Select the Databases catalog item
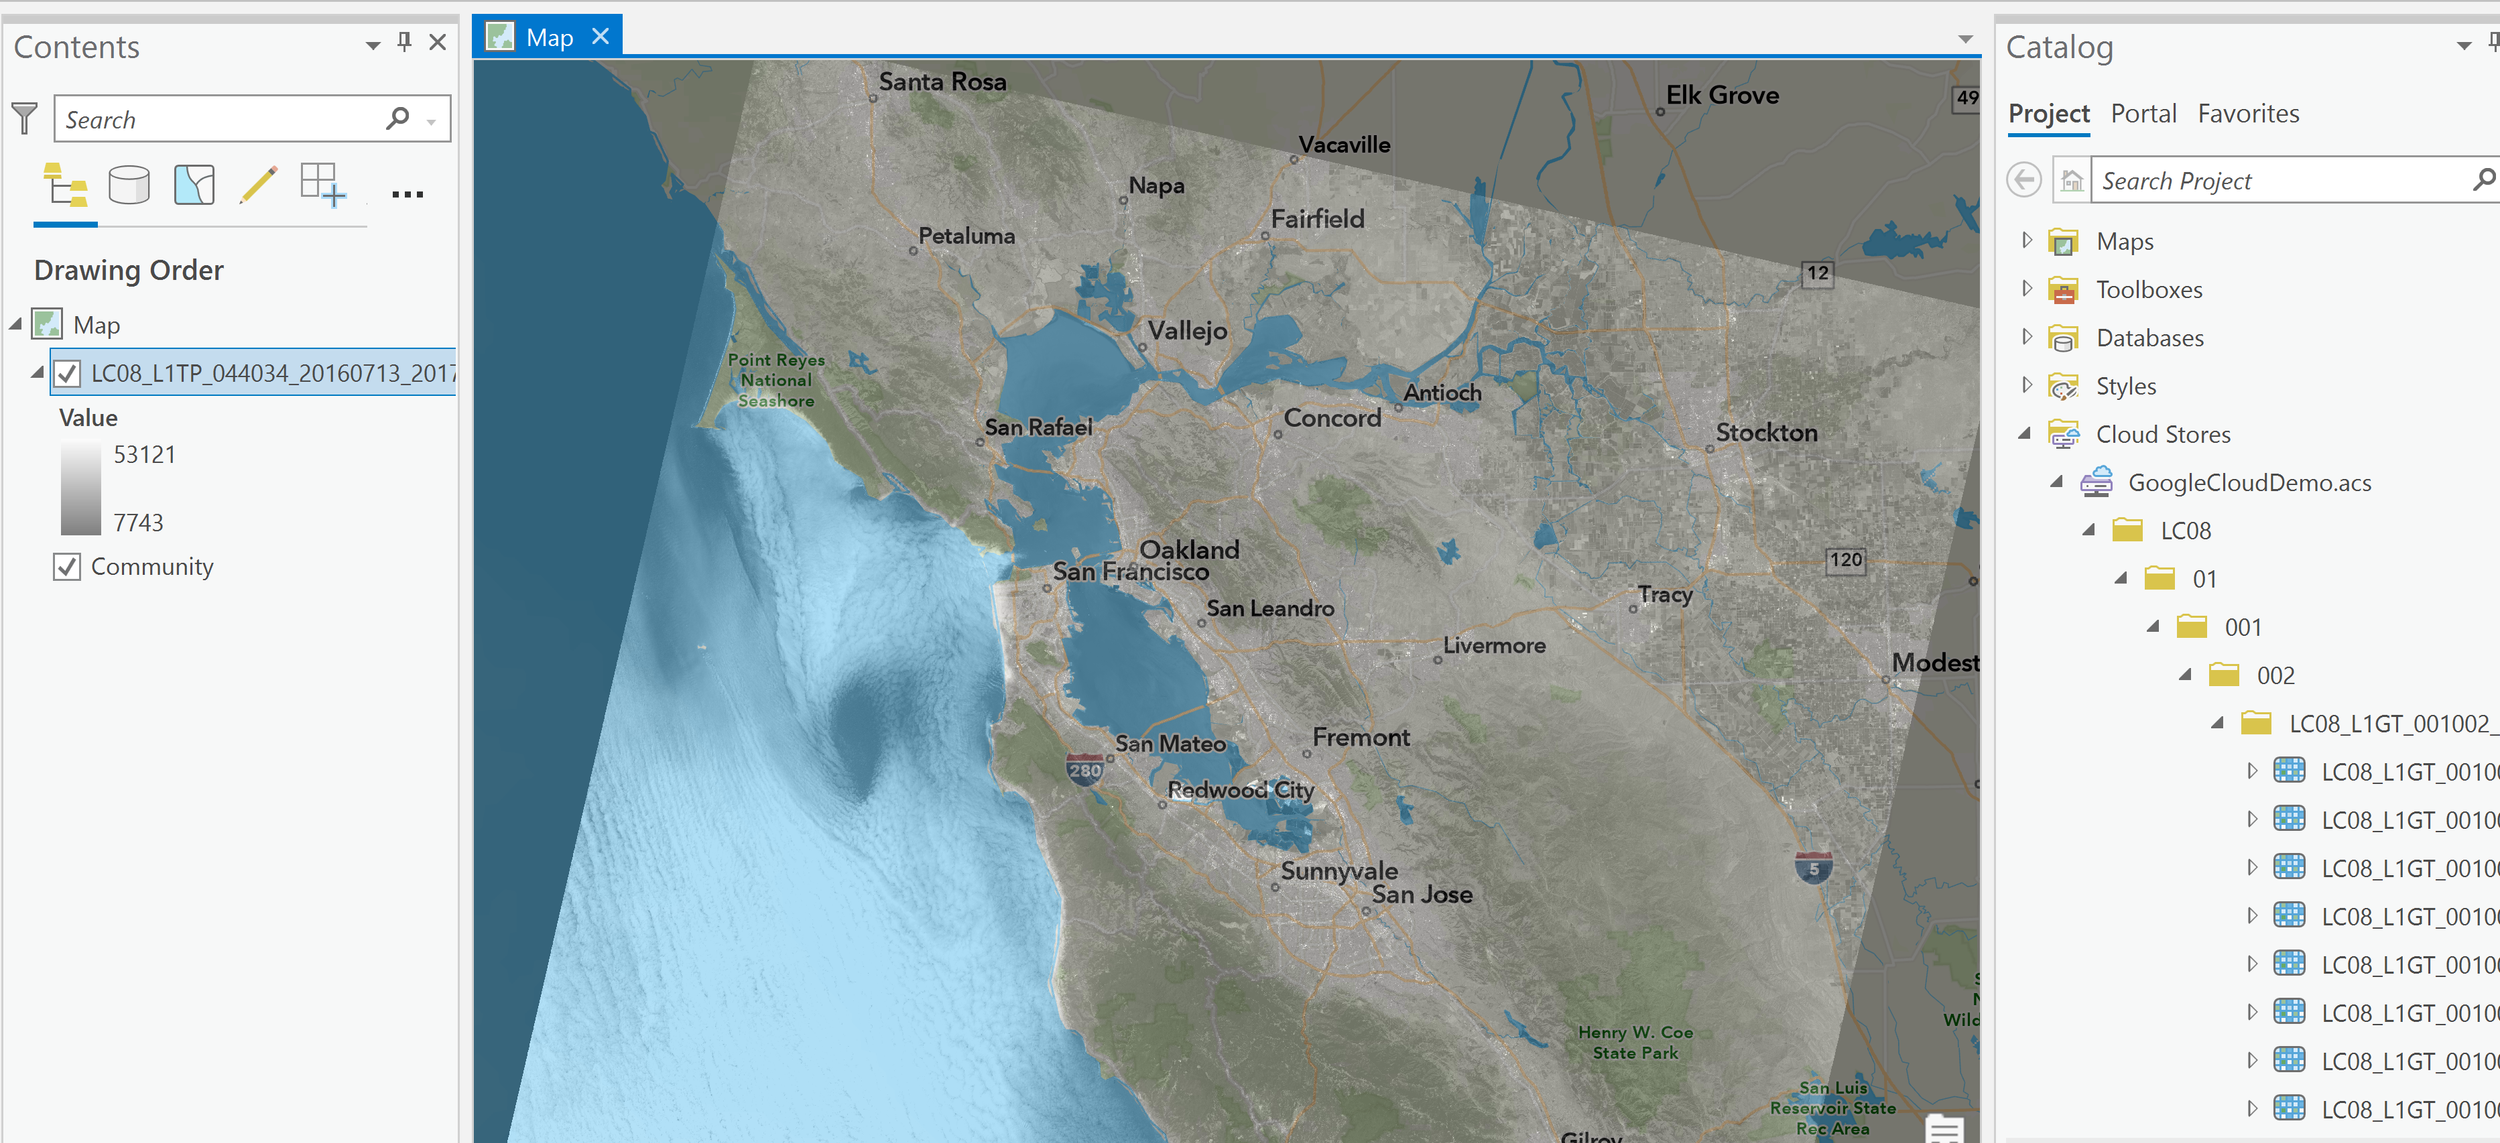This screenshot has height=1143, width=2500. (2149, 338)
